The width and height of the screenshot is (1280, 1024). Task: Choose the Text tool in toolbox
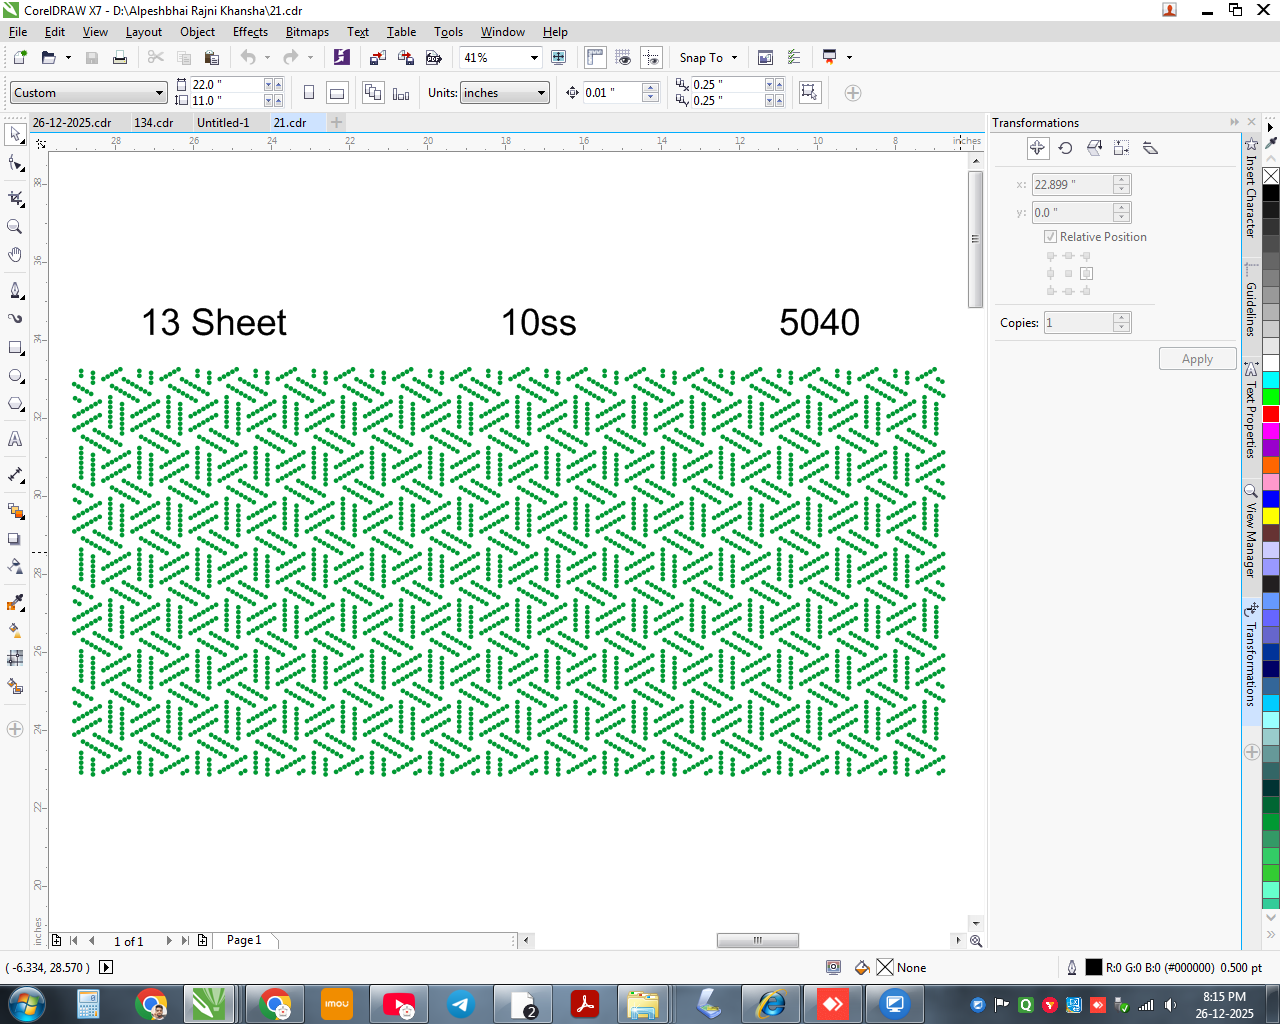(15, 439)
